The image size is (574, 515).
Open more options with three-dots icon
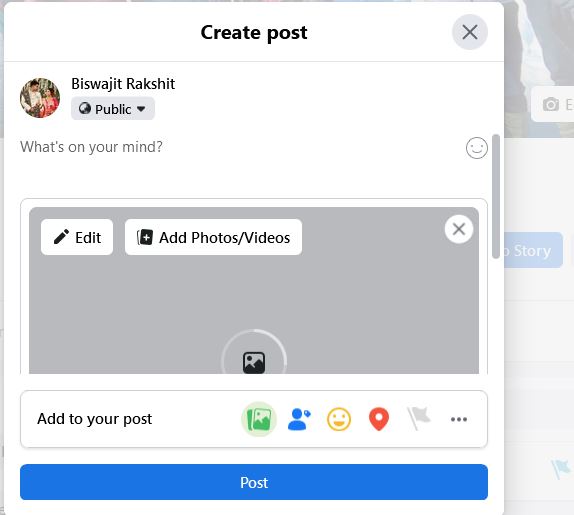(x=459, y=419)
